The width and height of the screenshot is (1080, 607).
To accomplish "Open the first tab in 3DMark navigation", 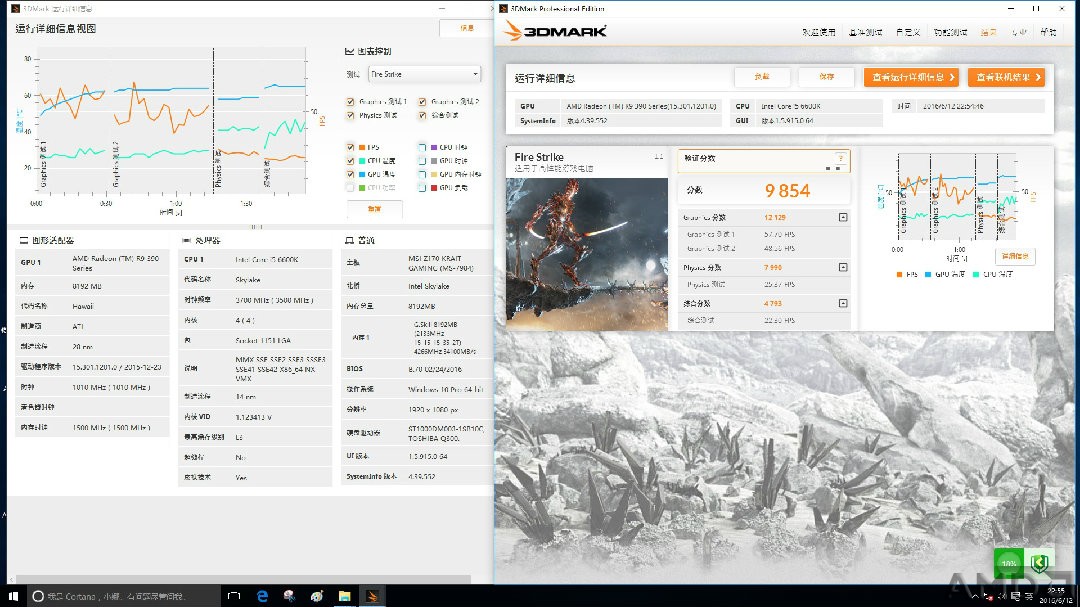I will tap(818, 32).
